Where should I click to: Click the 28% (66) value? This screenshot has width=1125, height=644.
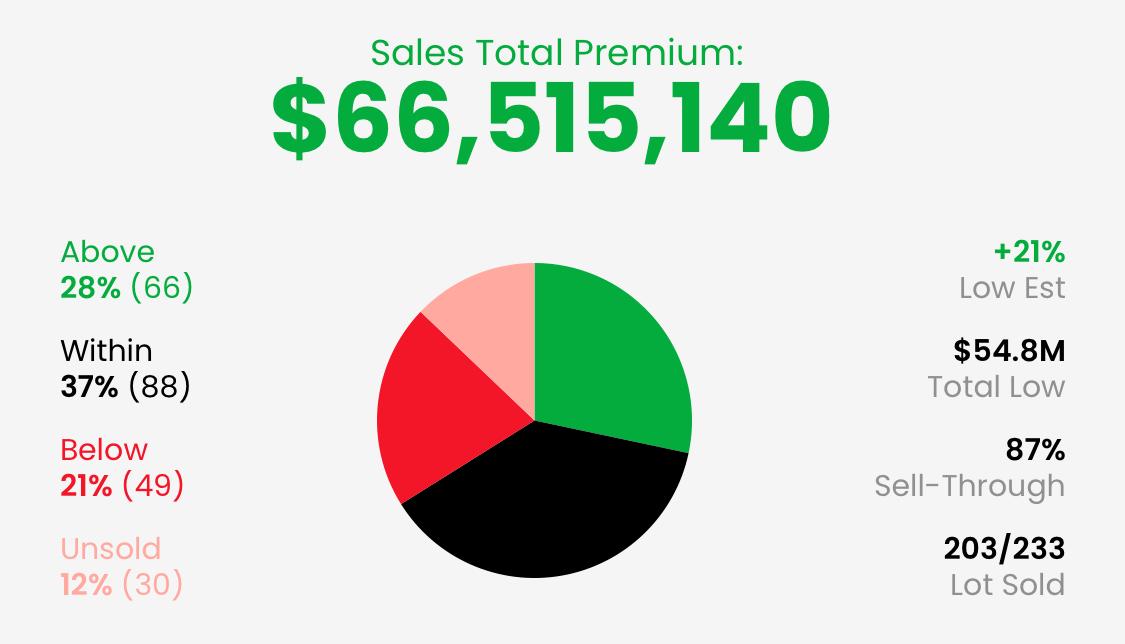pyautogui.click(x=126, y=288)
